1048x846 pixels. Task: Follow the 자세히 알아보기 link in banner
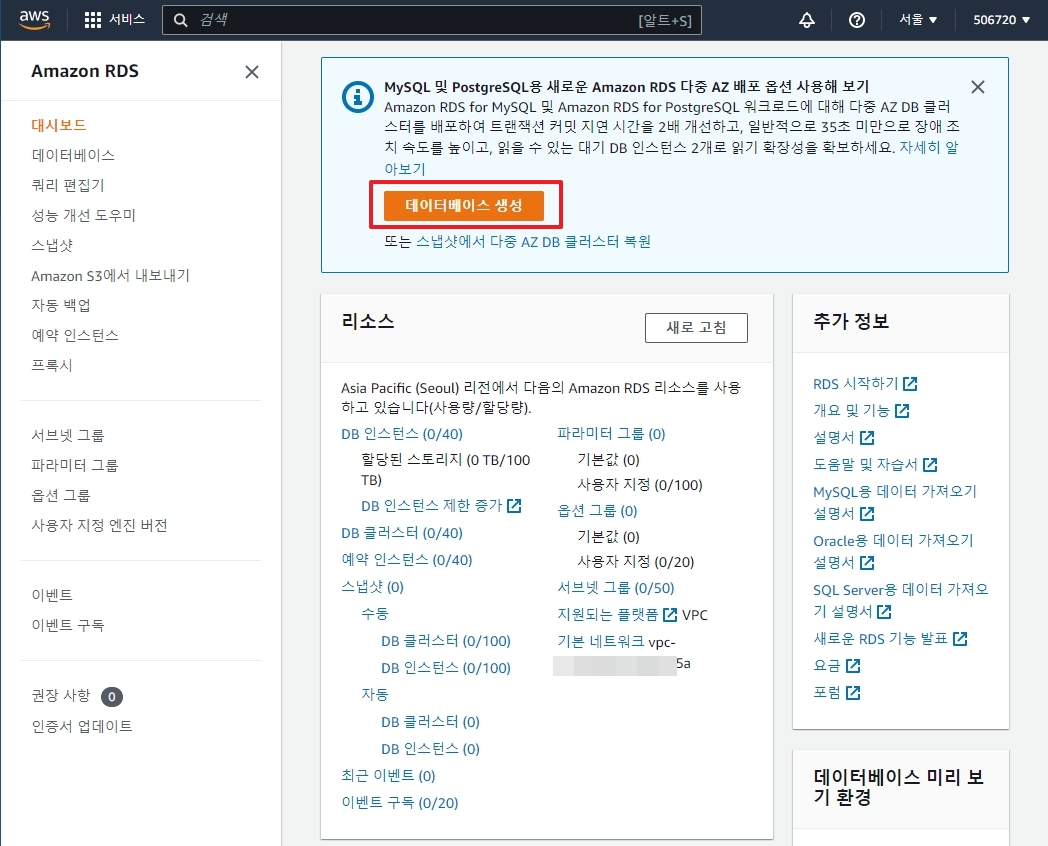[928, 147]
